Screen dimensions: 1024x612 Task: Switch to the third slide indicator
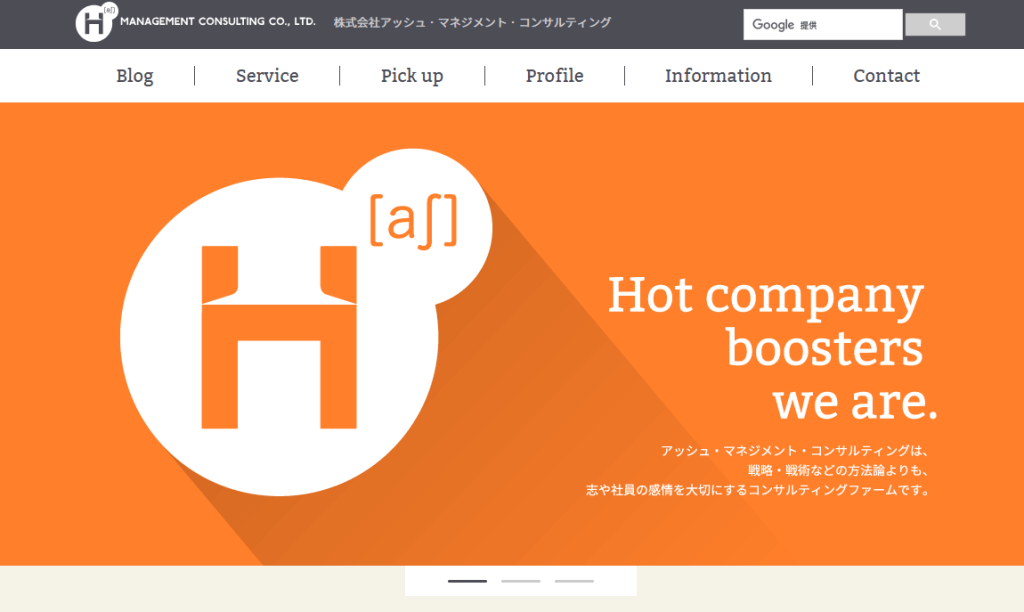[574, 581]
